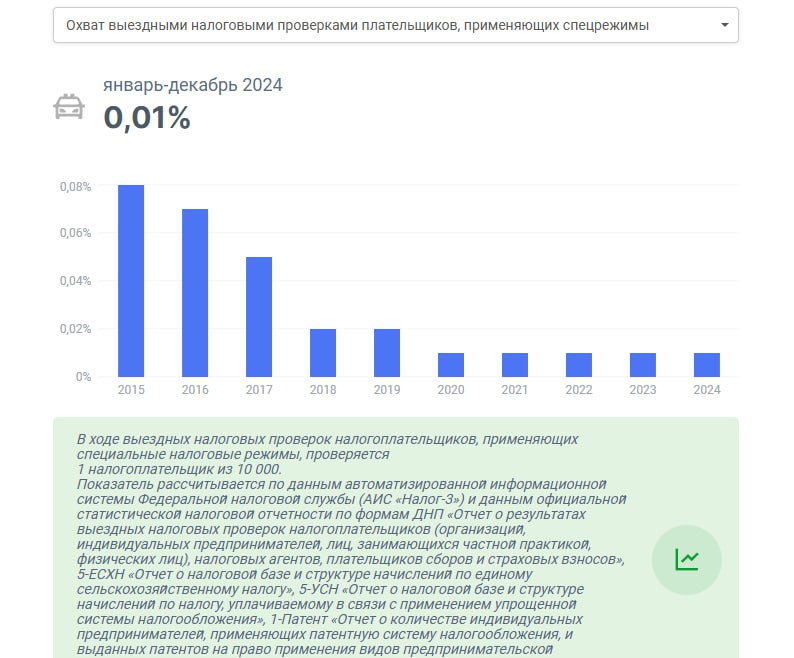Click the 2024 bar
The image size is (794, 658).
[x=707, y=365]
